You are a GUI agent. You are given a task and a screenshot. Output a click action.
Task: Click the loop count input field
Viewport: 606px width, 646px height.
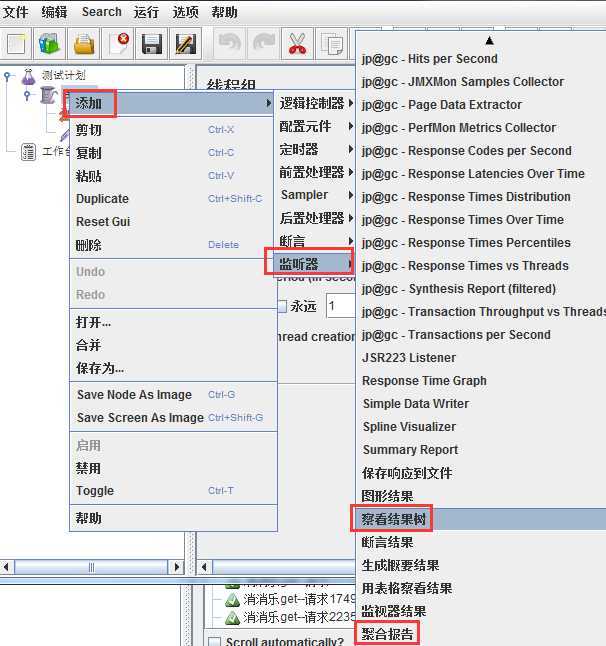coord(340,306)
